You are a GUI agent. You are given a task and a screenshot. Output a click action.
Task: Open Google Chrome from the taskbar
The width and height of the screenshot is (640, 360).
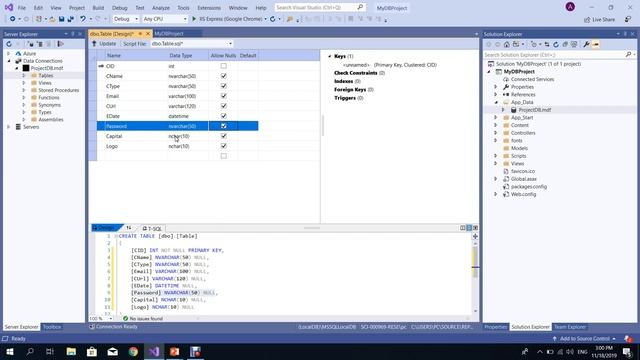[133, 351]
